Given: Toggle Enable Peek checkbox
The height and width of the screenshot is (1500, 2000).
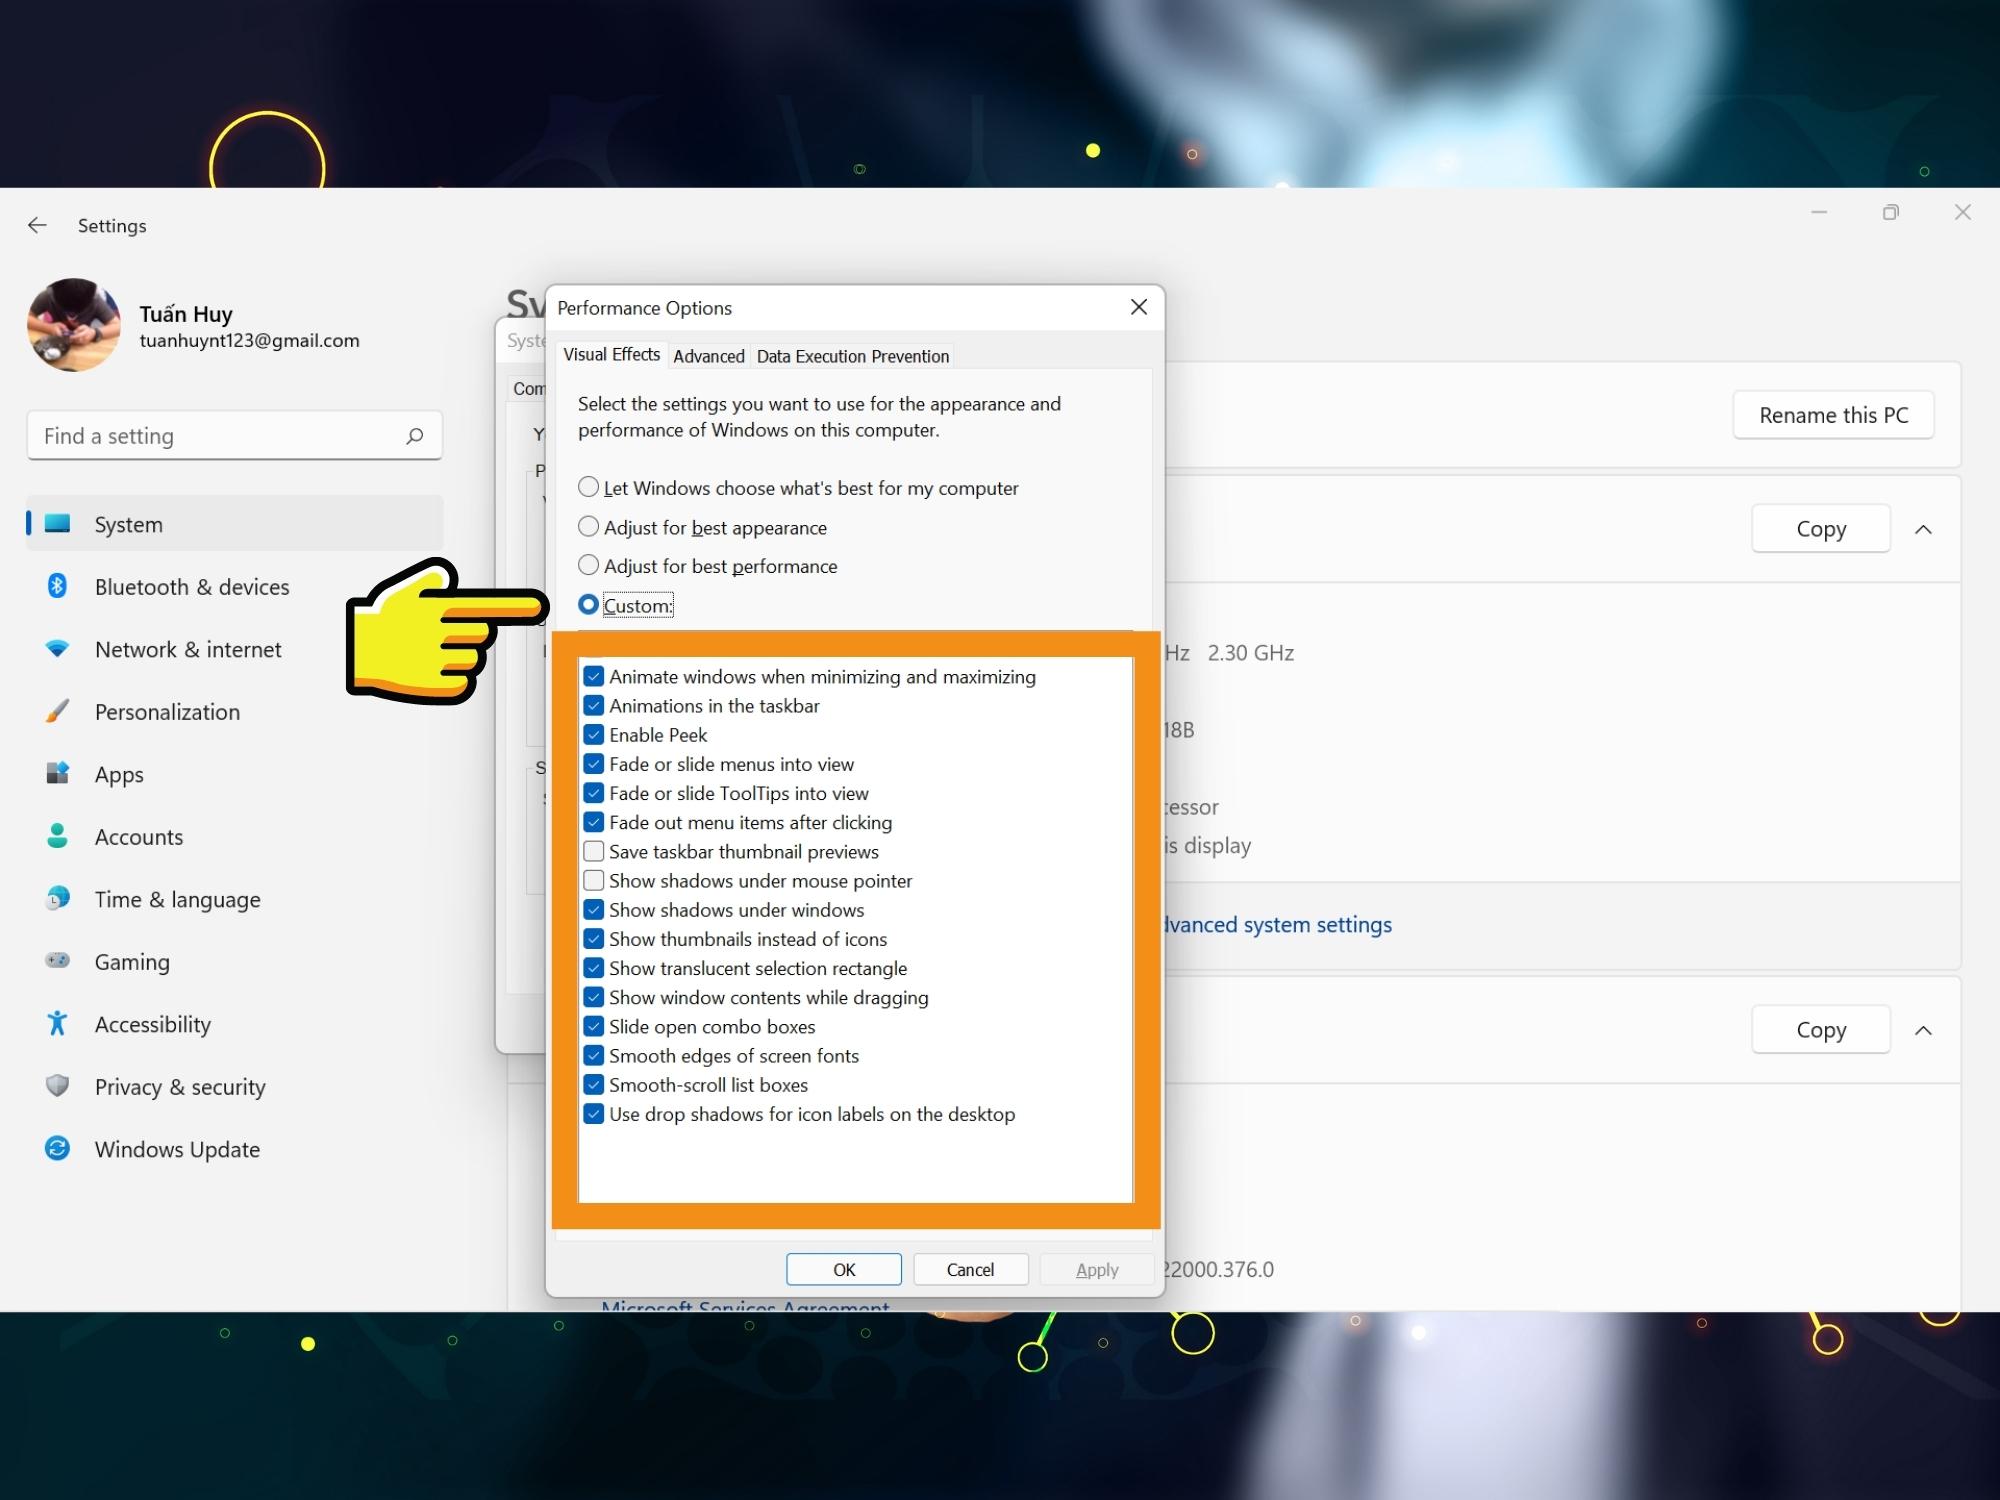Looking at the screenshot, I should point(594,734).
